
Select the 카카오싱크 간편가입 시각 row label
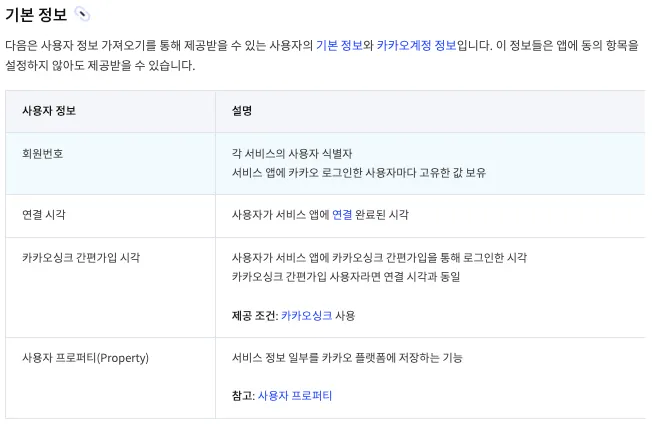coord(81,257)
